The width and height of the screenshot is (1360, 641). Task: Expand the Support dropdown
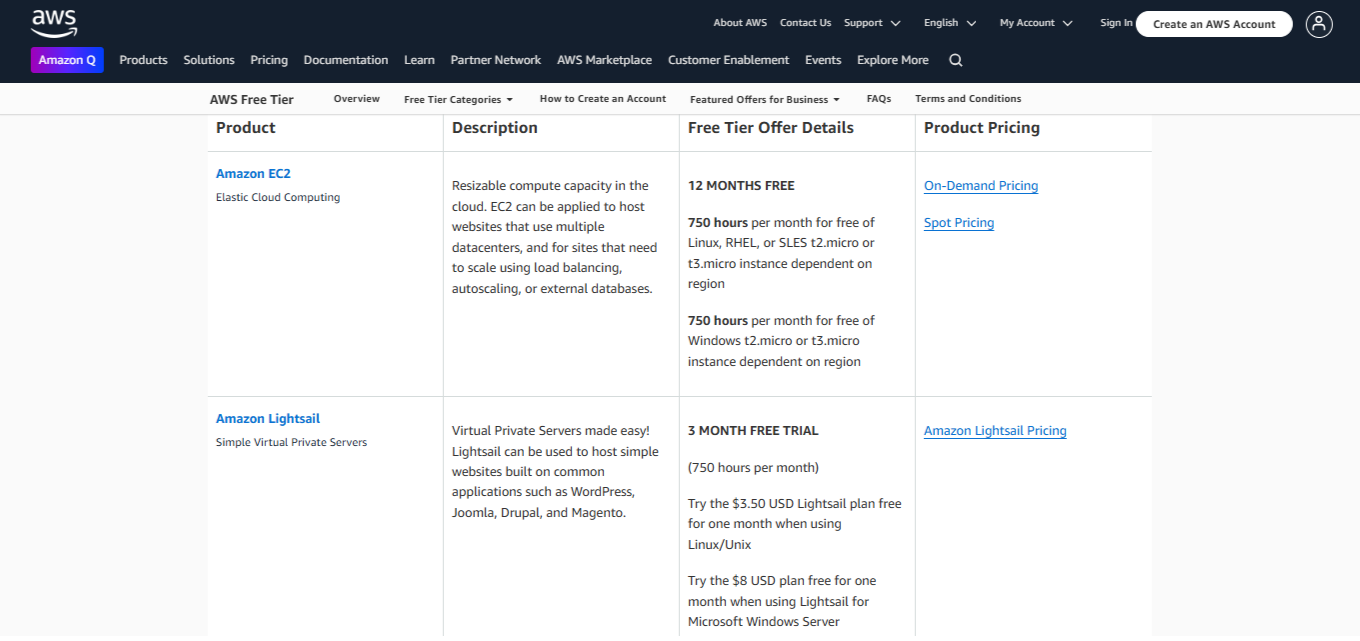872,23
